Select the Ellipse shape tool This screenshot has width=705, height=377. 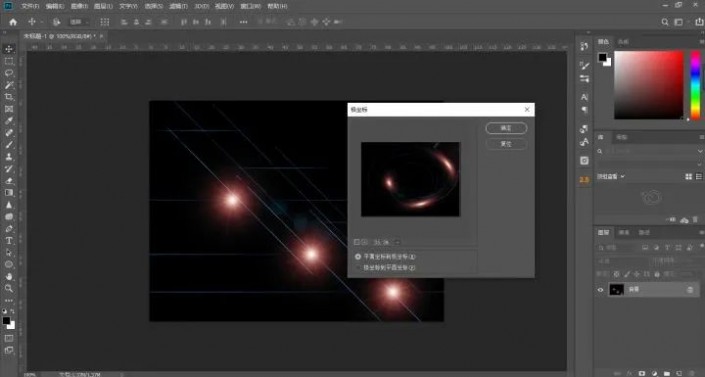[x=9, y=265]
